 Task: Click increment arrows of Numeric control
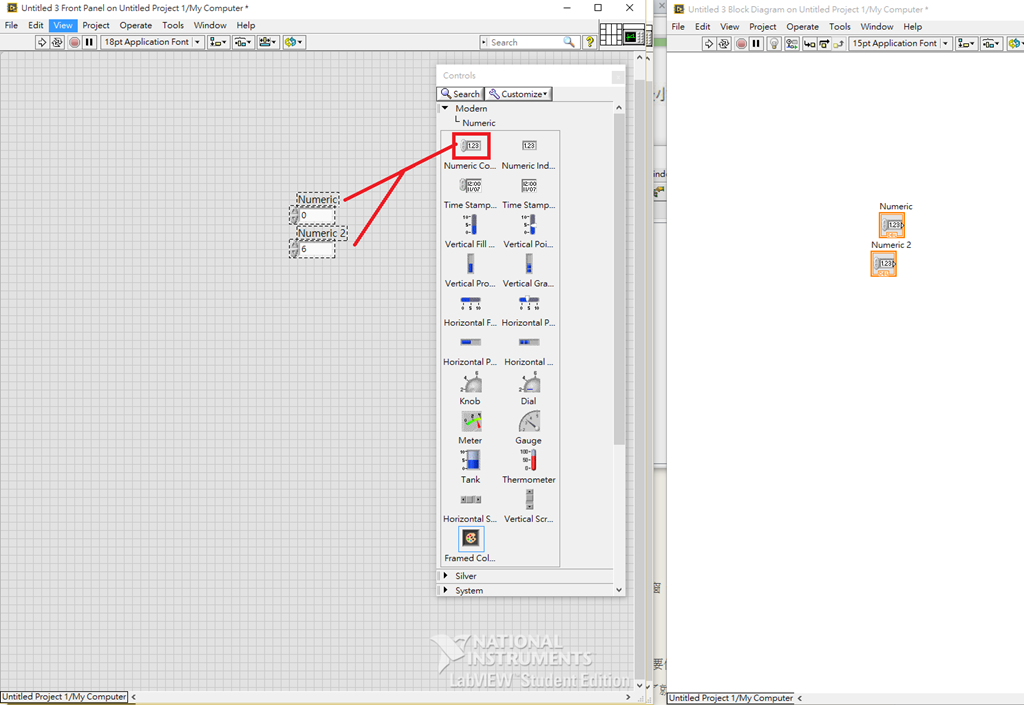point(295,215)
